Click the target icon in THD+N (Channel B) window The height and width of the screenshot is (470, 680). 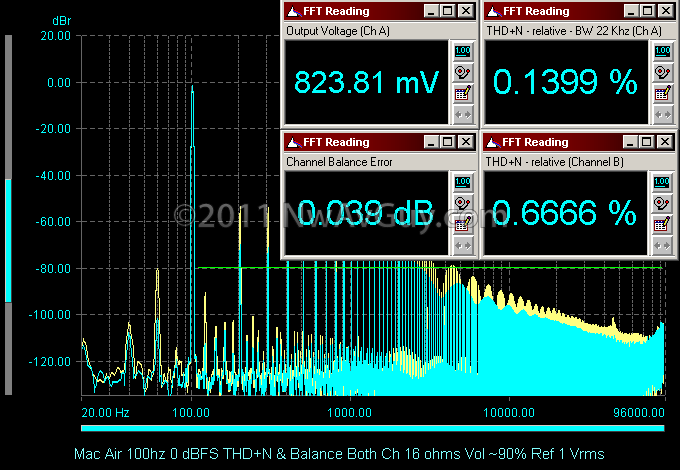[x=662, y=203]
